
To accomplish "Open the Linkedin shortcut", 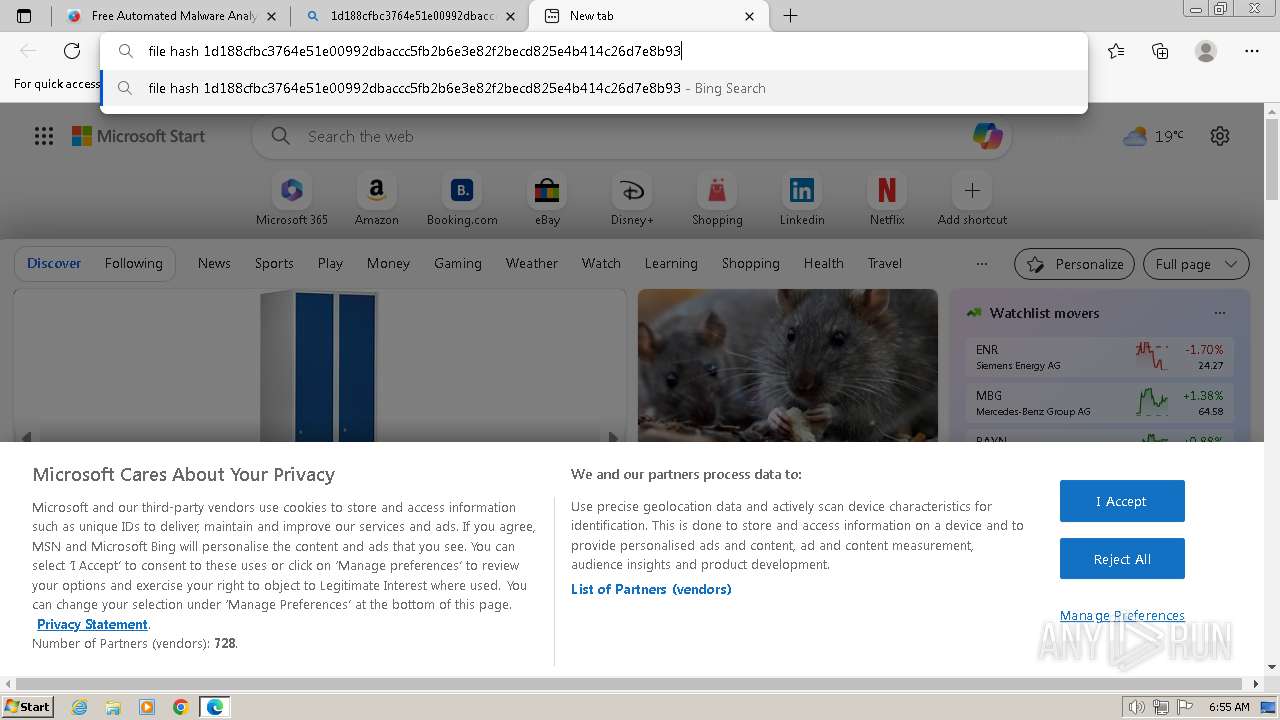I will (x=802, y=200).
